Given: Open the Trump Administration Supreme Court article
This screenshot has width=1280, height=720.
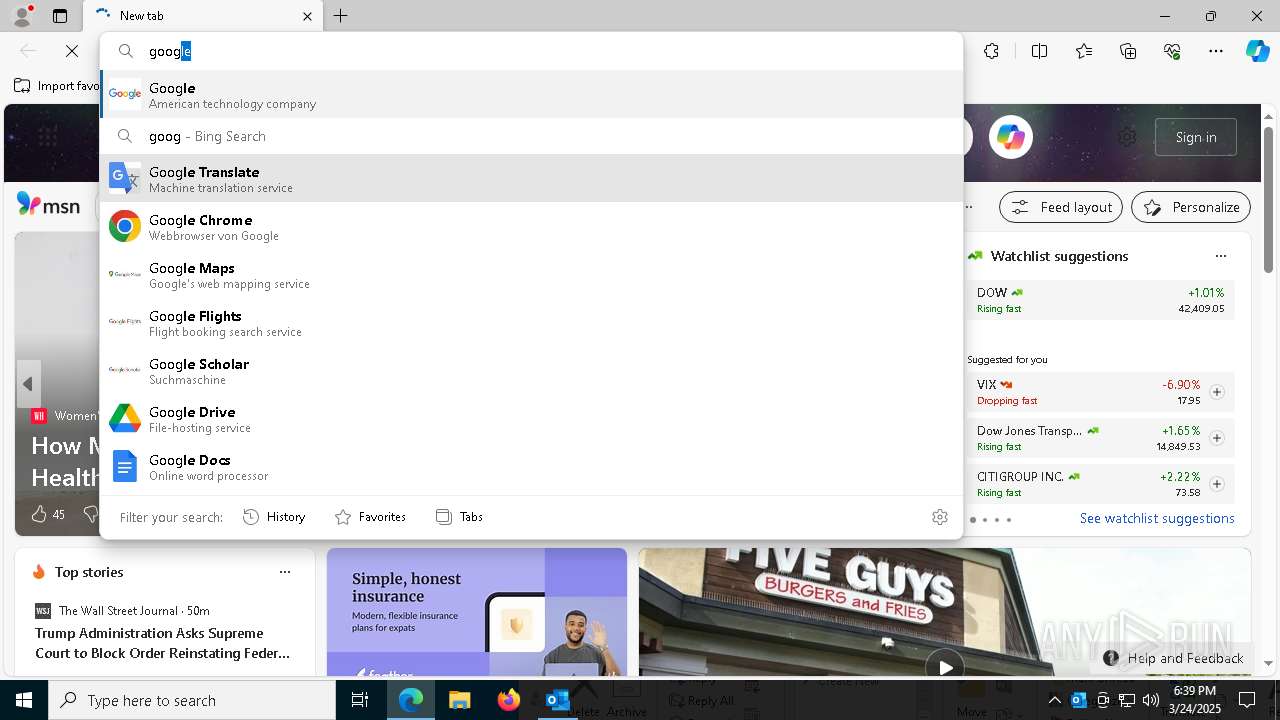Looking at the screenshot, I should [x=163, y=643].
